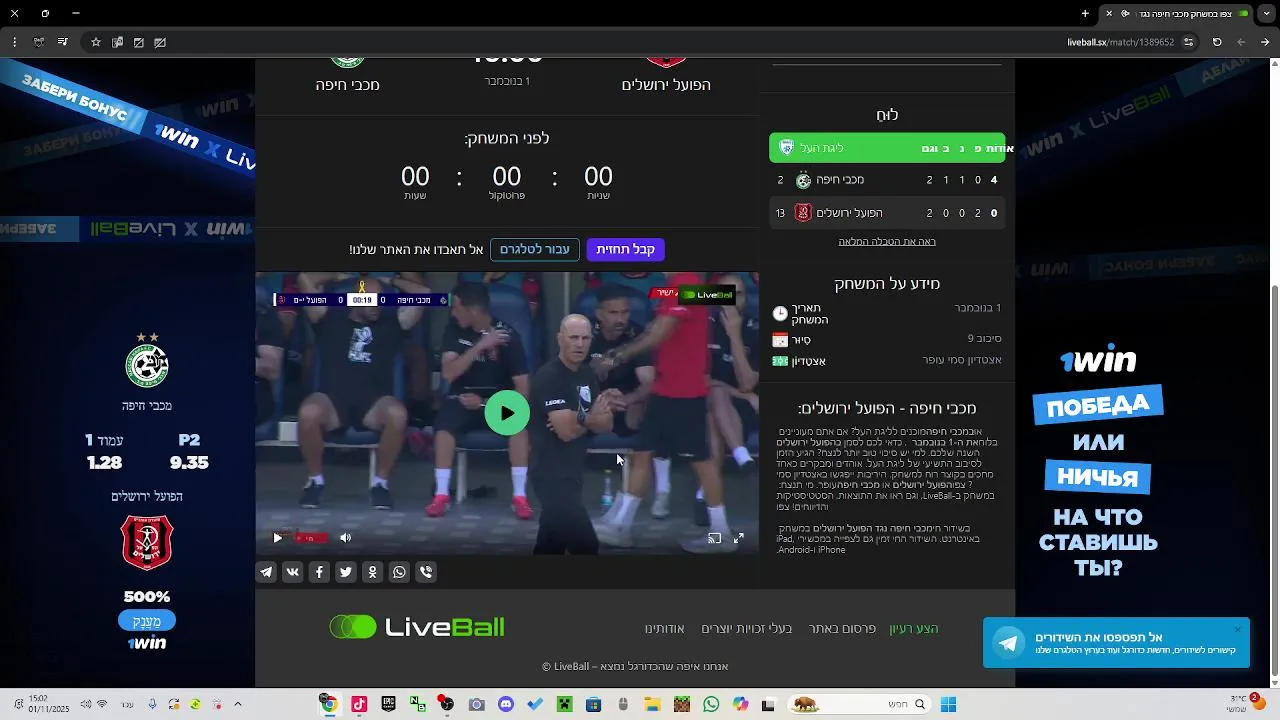Click the small play icon in the video control bar
The height and width of the screenshot is (720, 1280).
pos(277,538)
